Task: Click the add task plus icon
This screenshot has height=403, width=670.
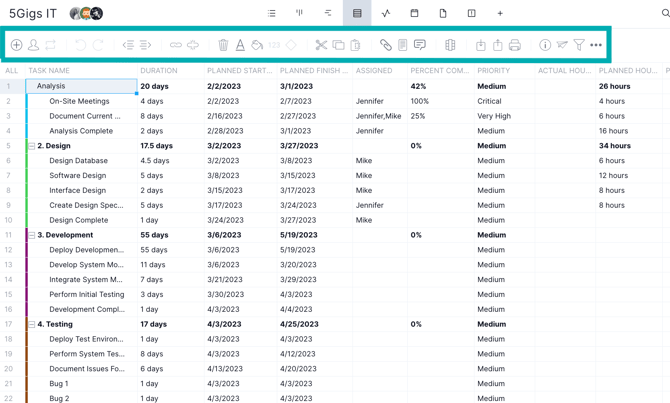Action: [16, 45]
